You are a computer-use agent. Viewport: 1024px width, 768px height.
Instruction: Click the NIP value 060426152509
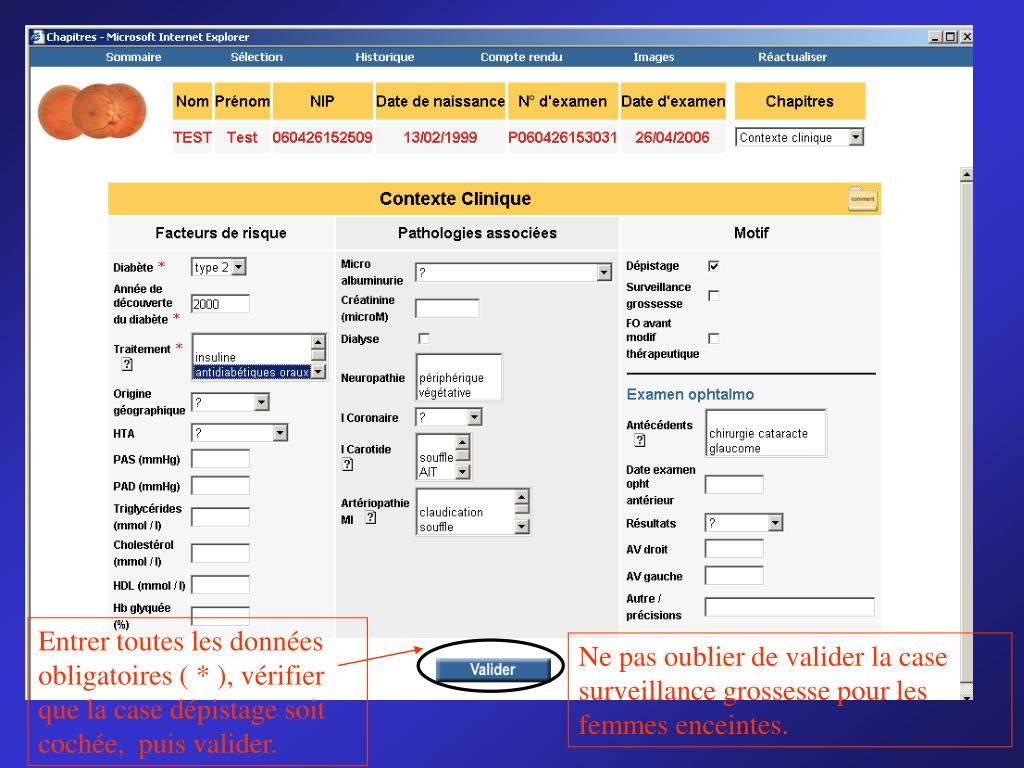pyautogui.click(x=323, y=138)
